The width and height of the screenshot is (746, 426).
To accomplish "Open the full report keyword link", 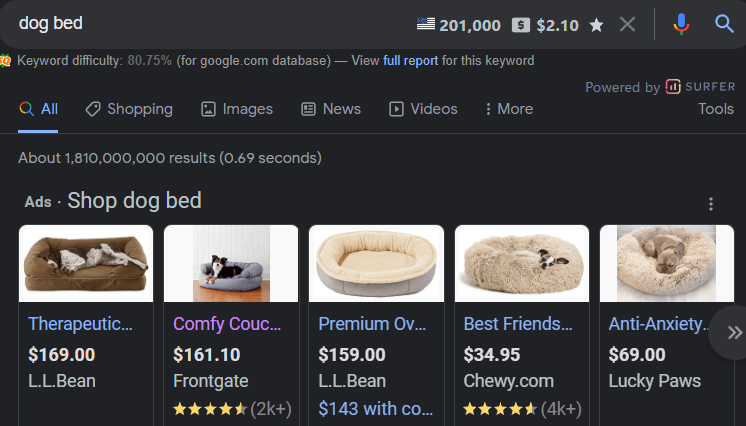I will tap(410, 61).
